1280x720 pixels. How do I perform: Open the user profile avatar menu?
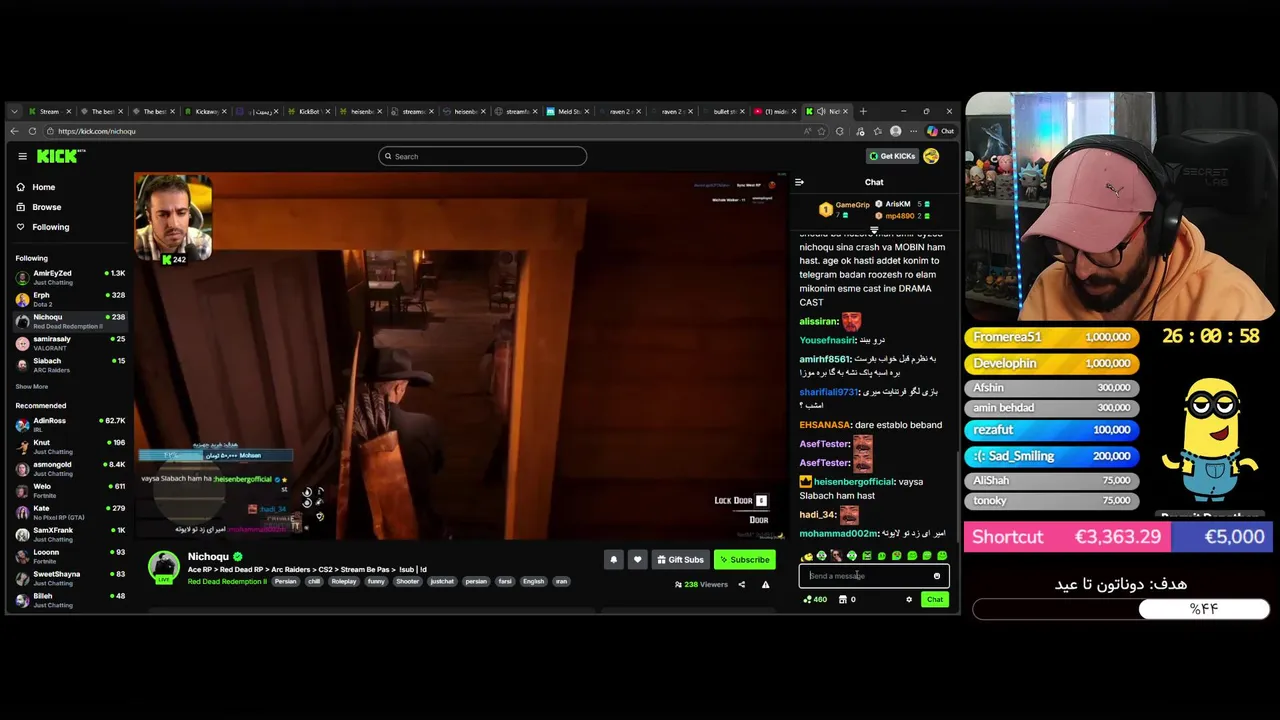(x=931, y=156)
